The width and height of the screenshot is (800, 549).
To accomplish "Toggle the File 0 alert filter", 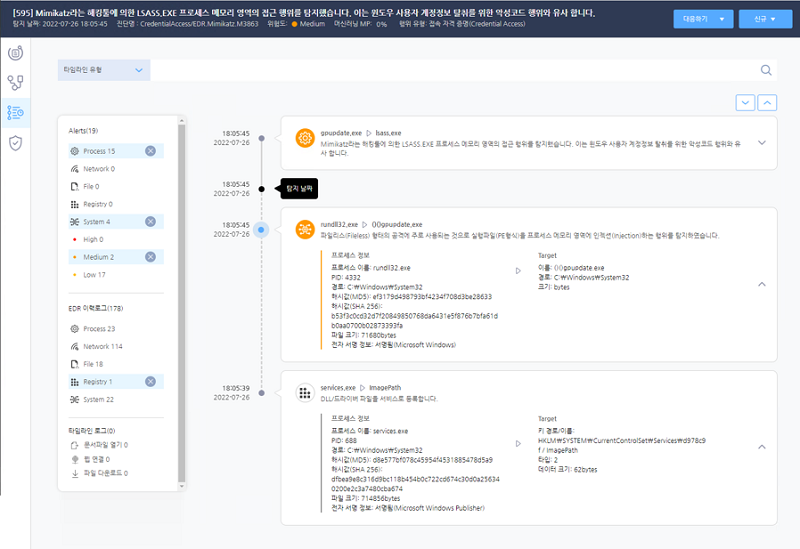I will [x=116, y=186].
